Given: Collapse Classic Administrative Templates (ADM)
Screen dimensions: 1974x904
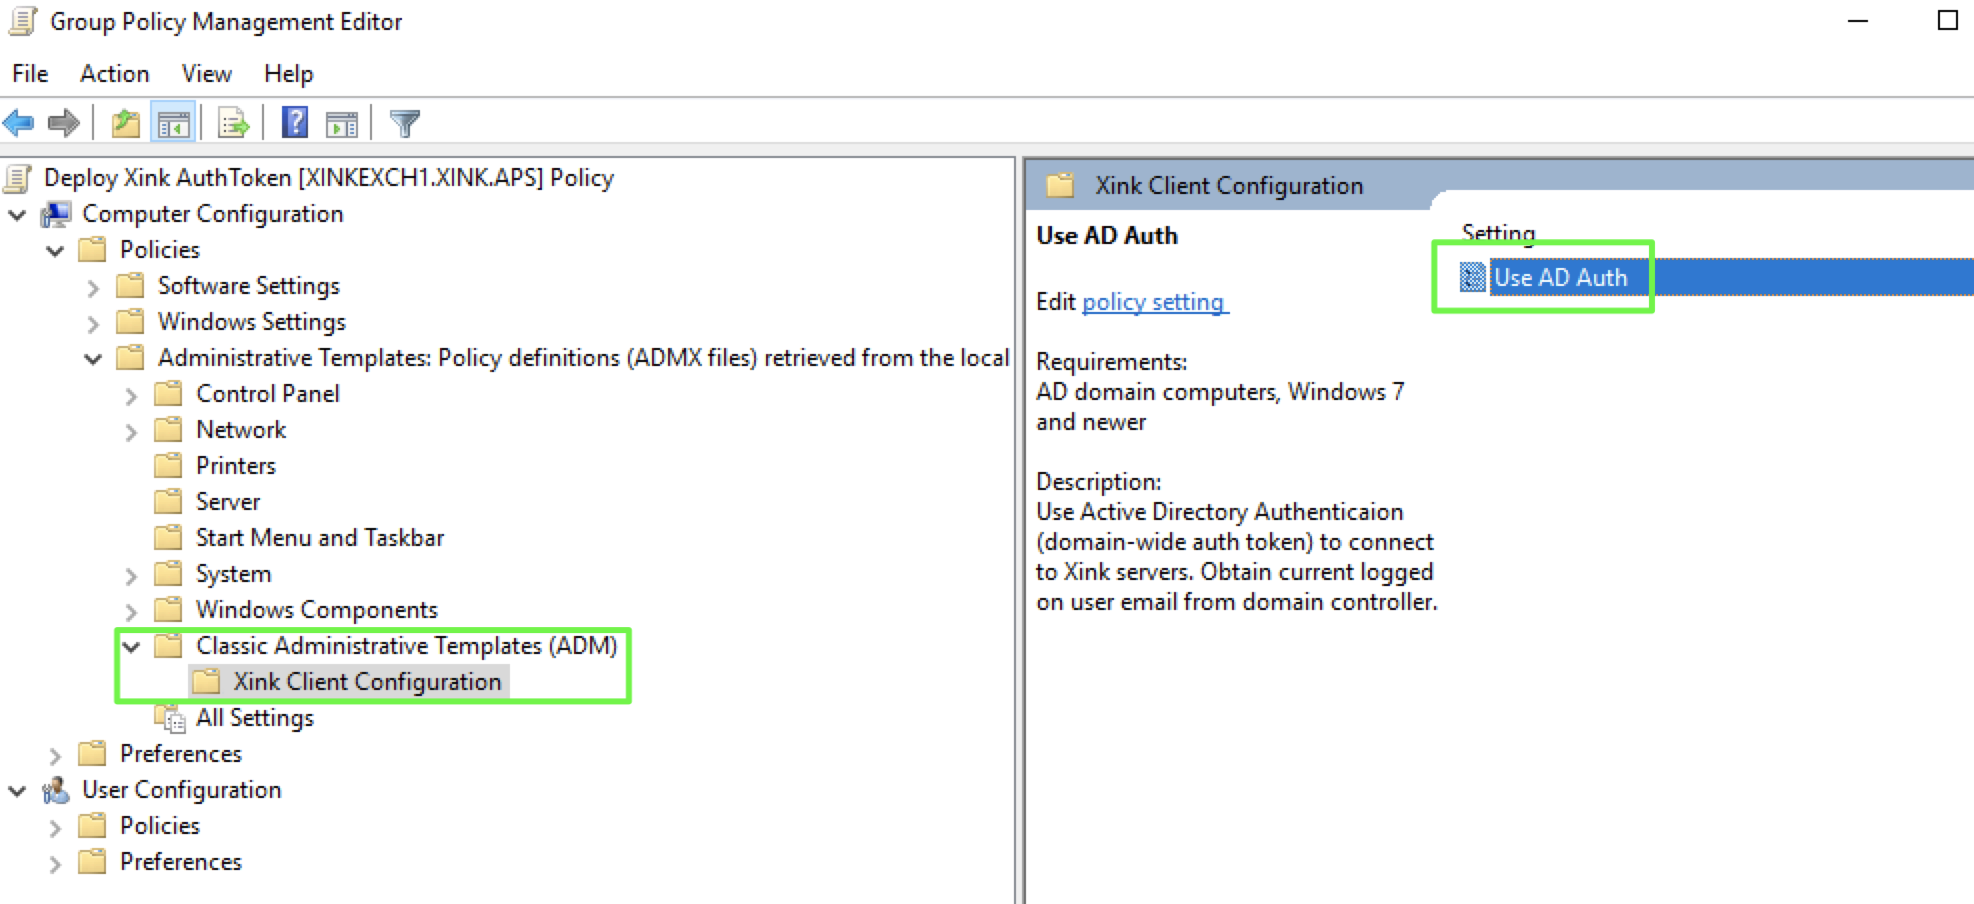Looking at the screenshot, I should point(131,646).
